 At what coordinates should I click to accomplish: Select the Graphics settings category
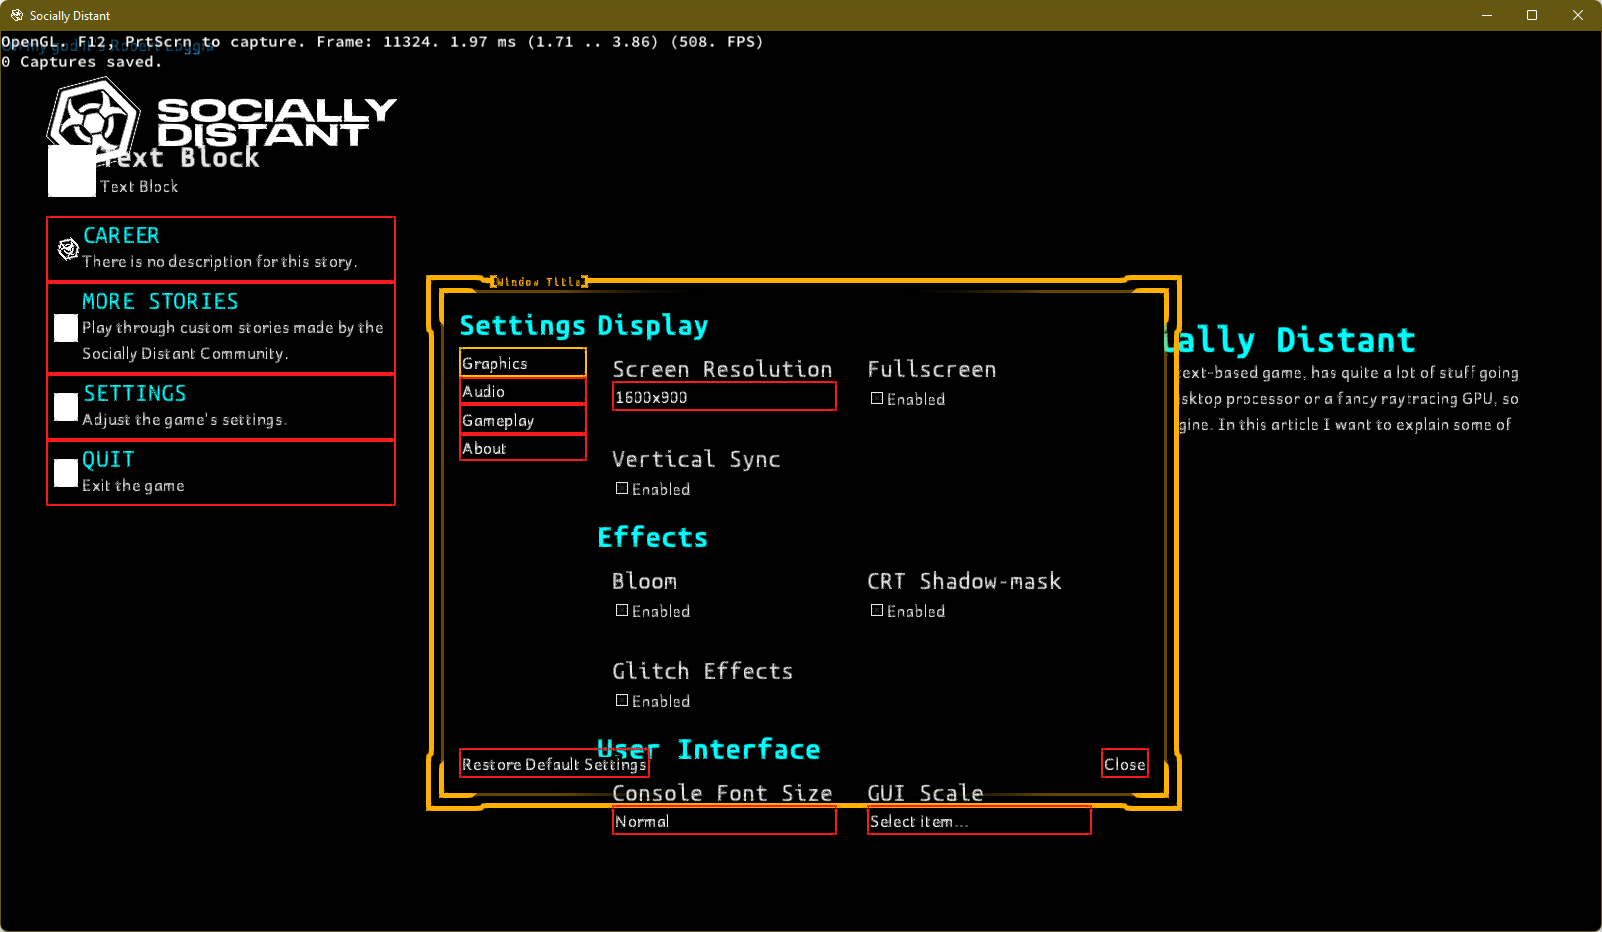point(523,362)
